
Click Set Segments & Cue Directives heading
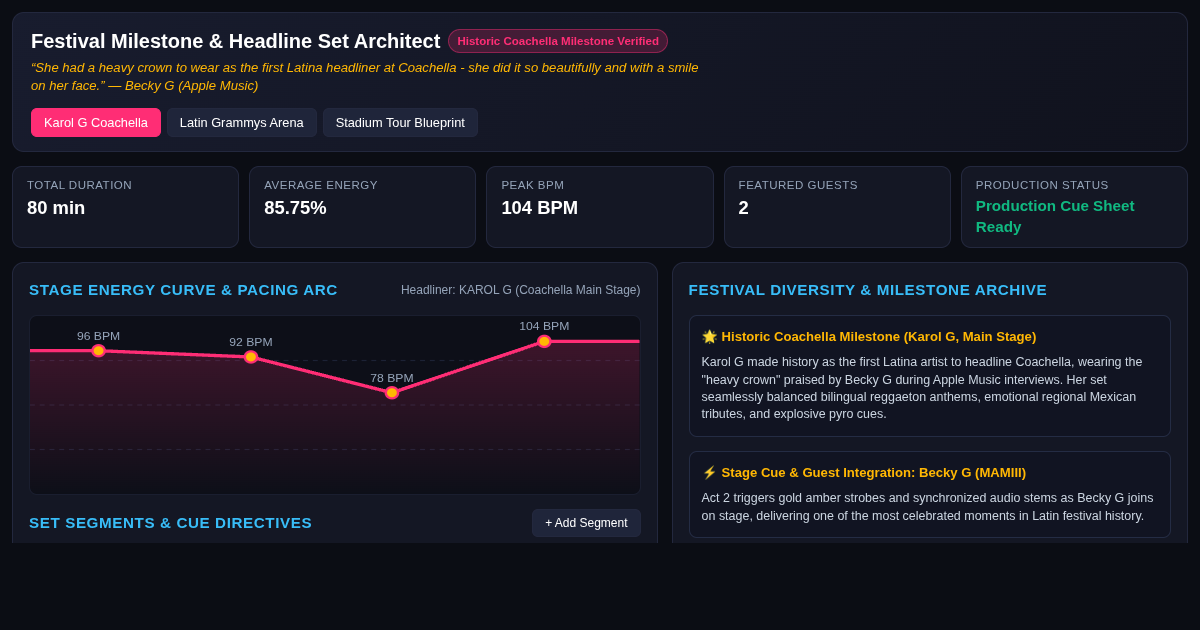point(170,523)
